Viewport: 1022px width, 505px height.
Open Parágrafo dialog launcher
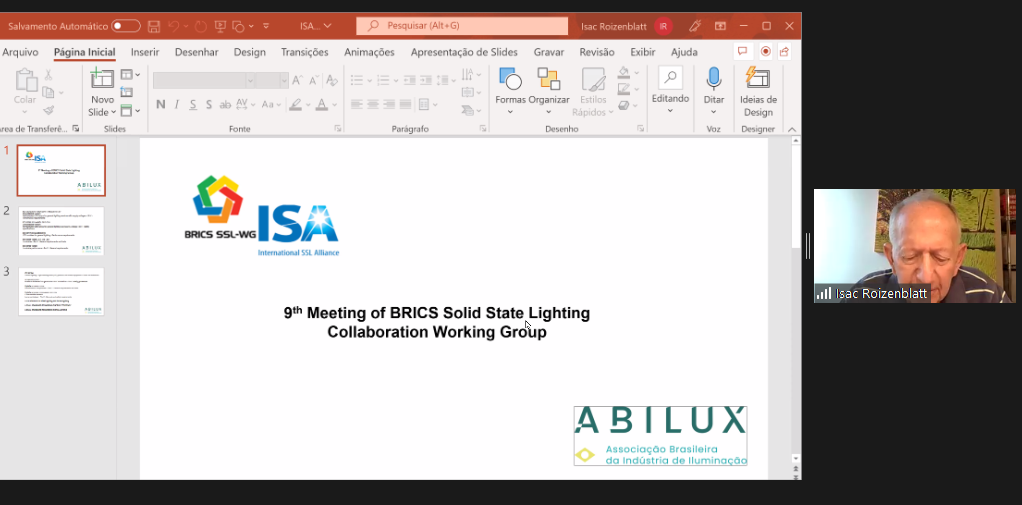pyautogui.click(x=482, y=129)
